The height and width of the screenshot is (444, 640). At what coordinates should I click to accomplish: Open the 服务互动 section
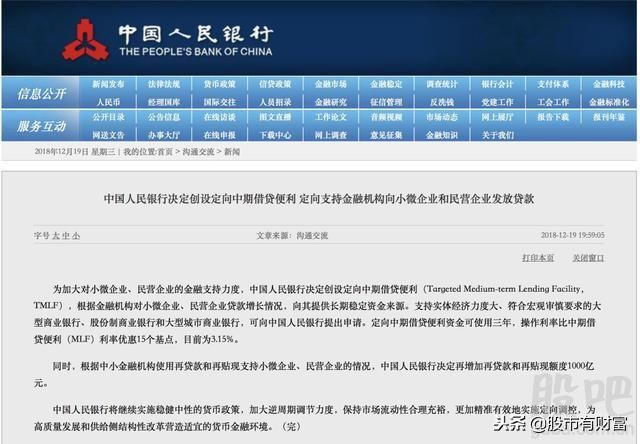[x=41, y=126]
